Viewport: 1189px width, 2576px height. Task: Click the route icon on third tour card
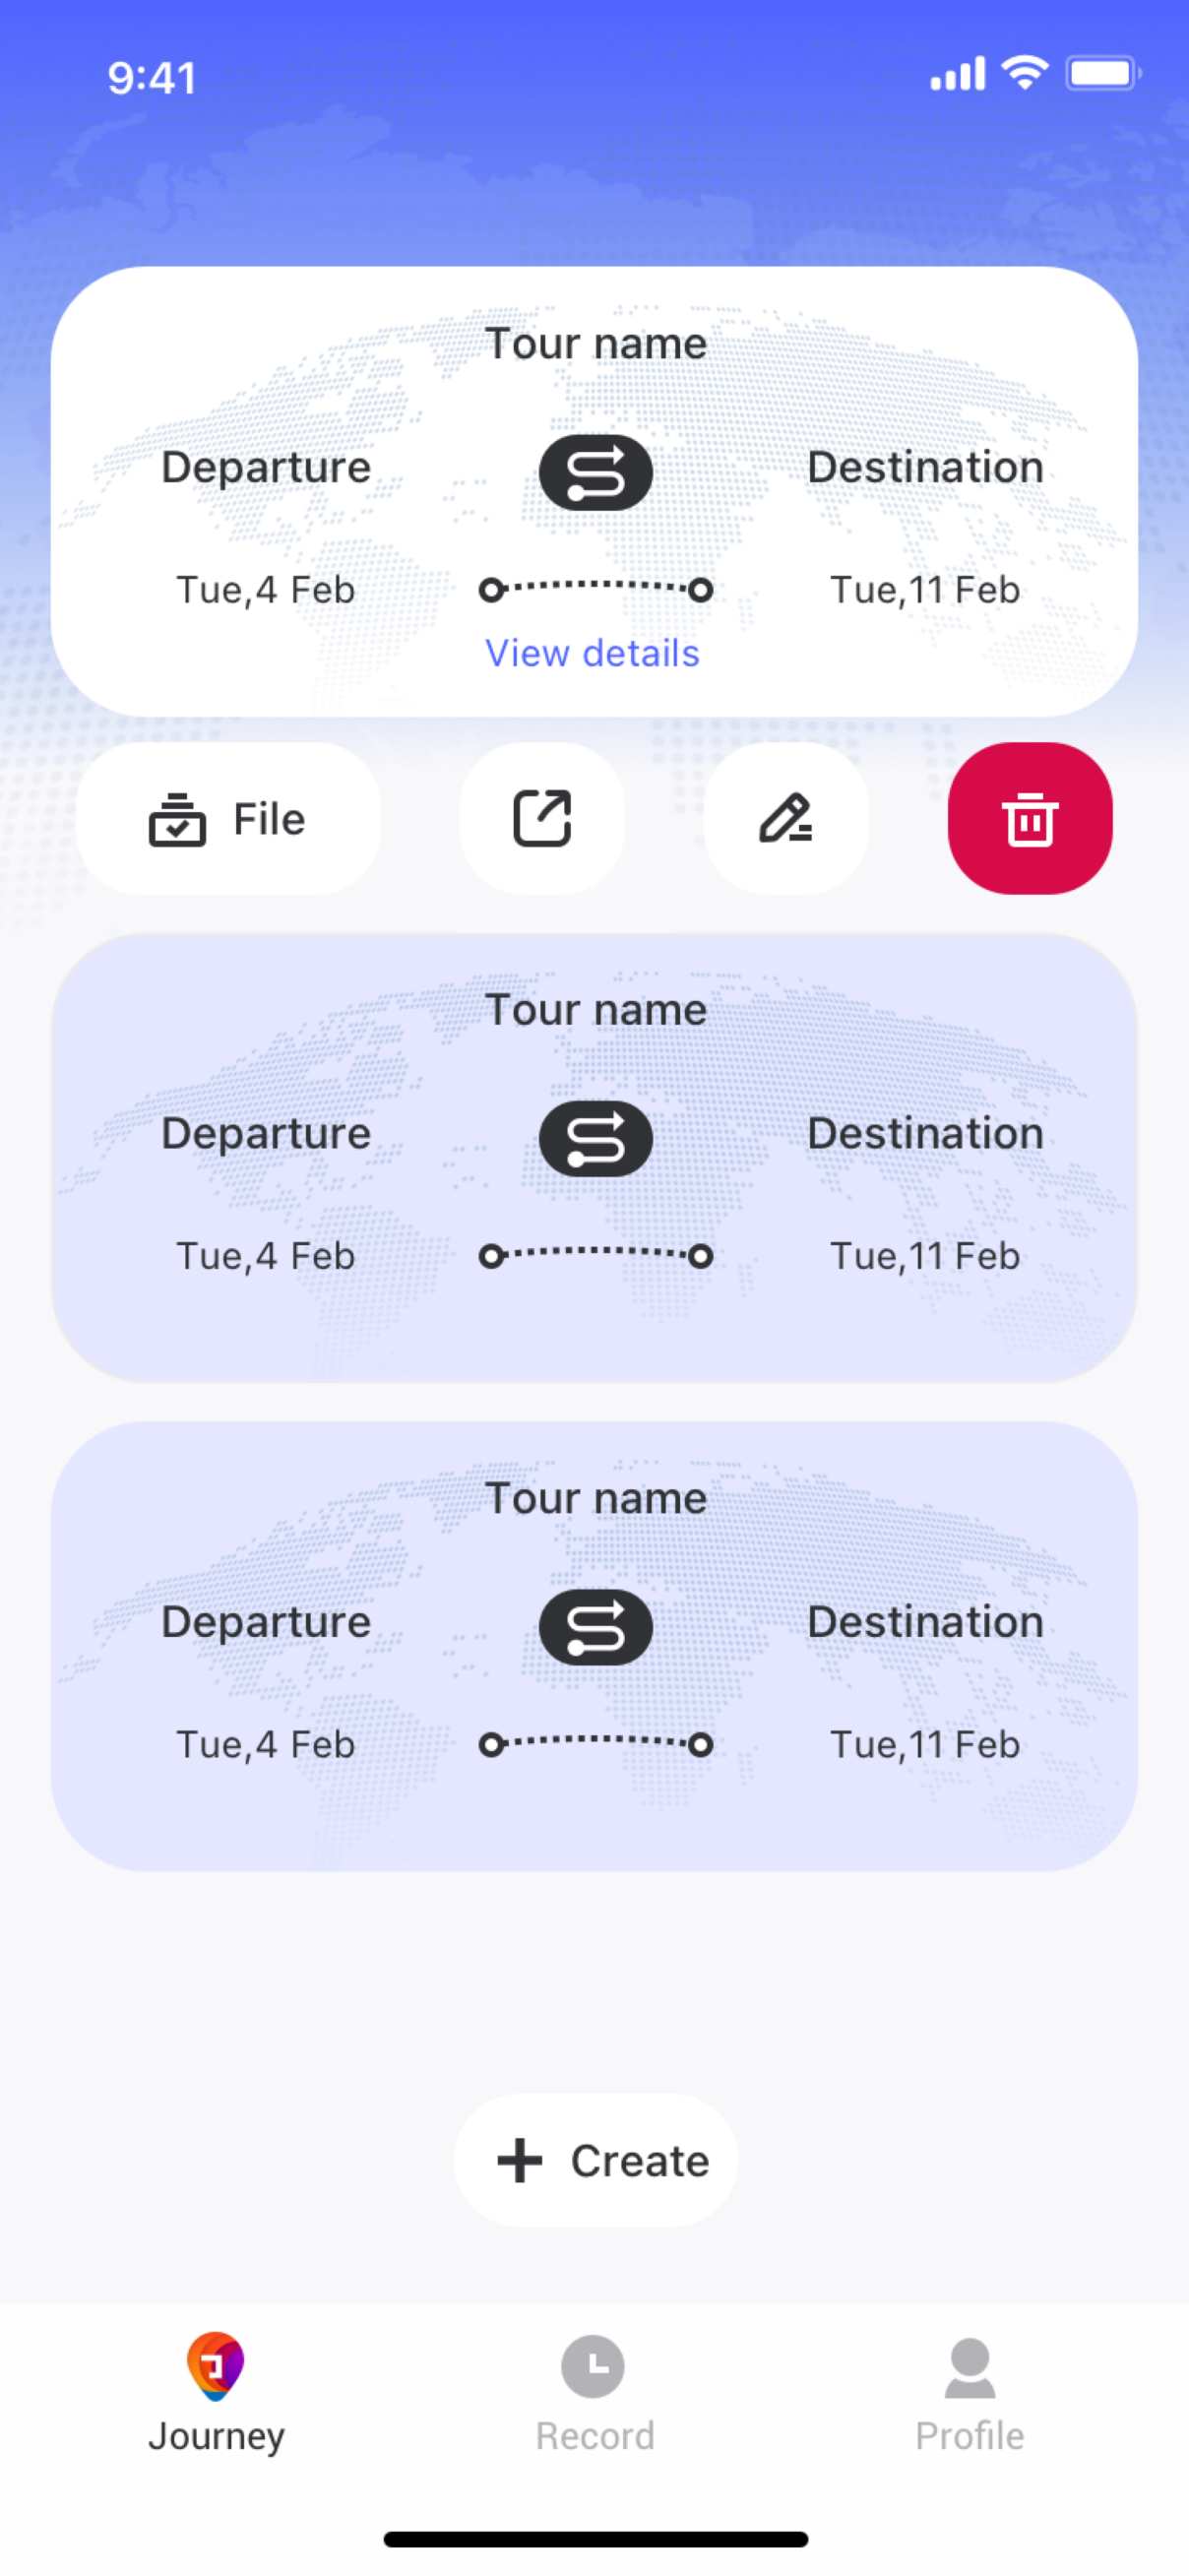(595, 1626)
